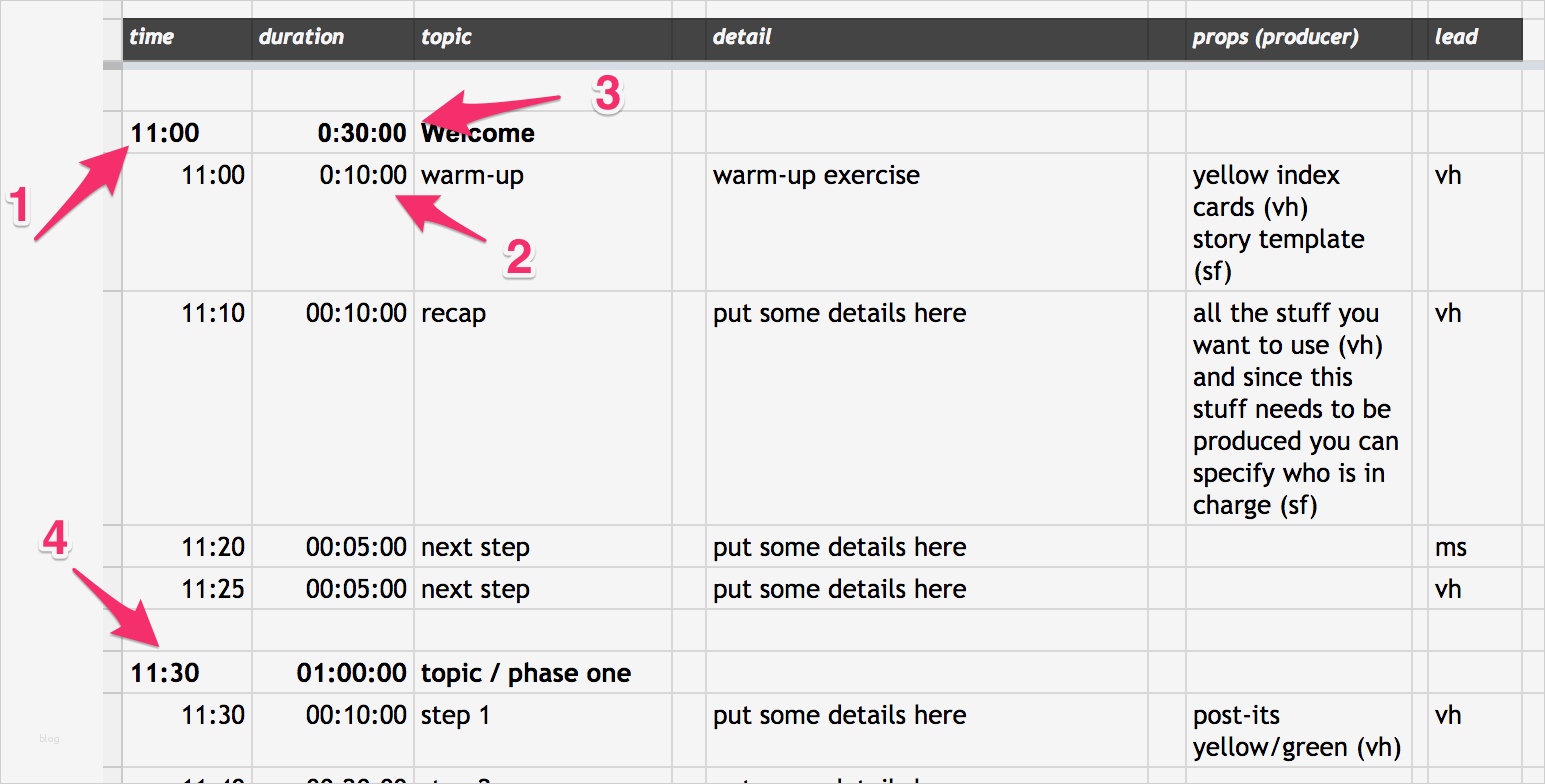Viewport: 1545px width, 784px height.
Task: Click the 11:10 time cell
Action: pos(212,314)
